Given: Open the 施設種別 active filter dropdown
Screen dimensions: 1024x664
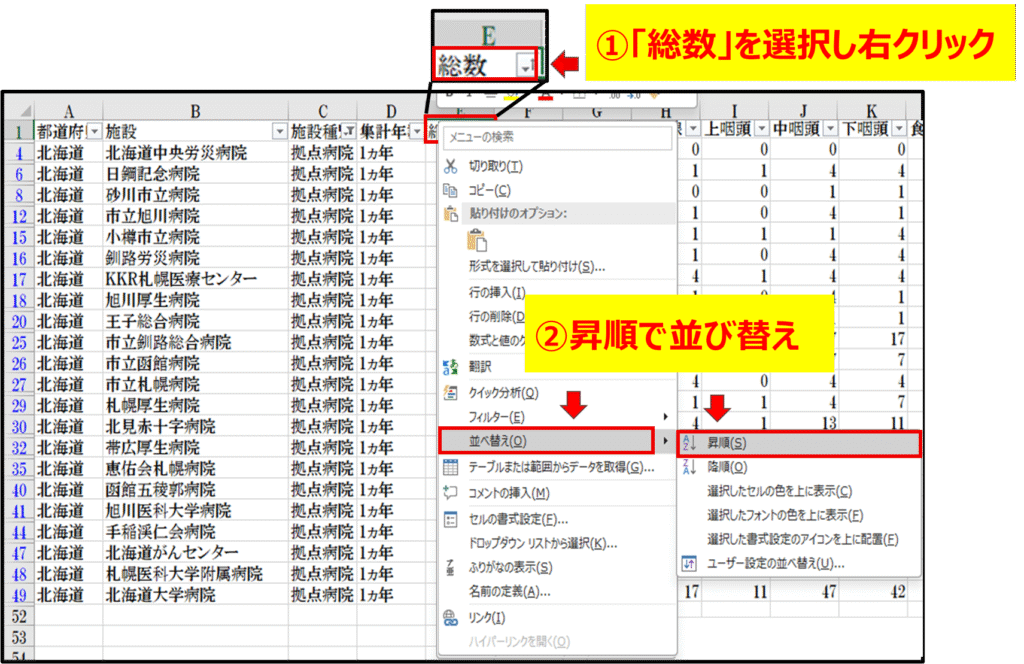Looking at the screenshot, I should (348, 131).
